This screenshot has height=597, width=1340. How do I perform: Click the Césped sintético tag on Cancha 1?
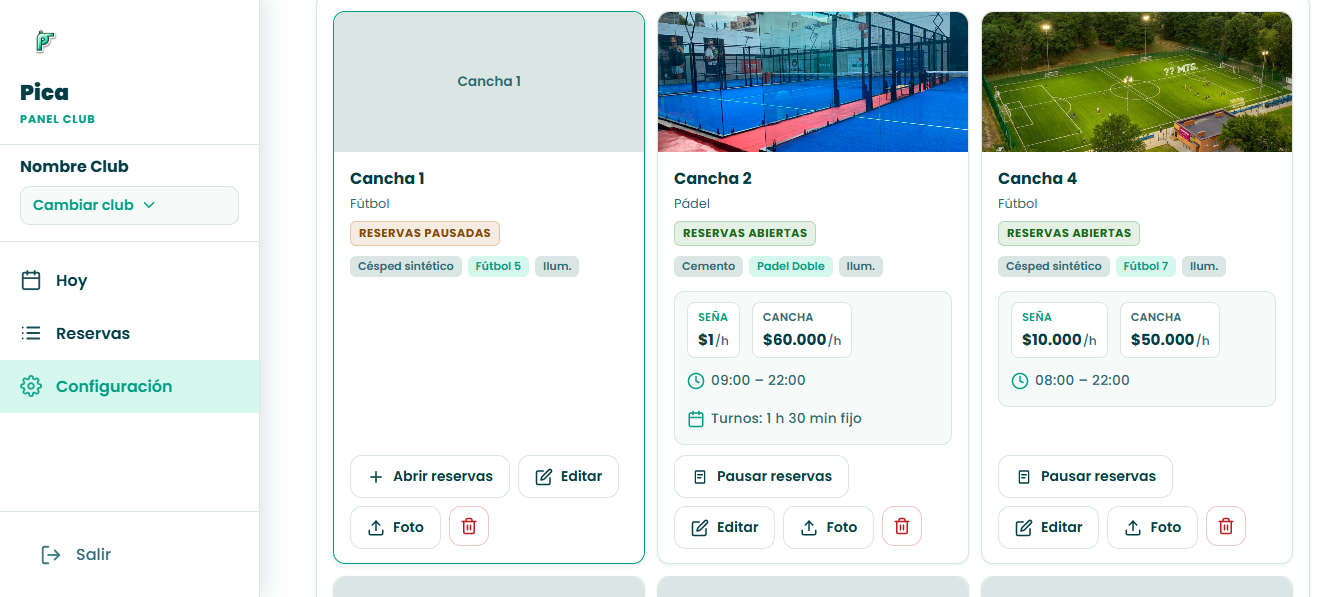[406, 267]
